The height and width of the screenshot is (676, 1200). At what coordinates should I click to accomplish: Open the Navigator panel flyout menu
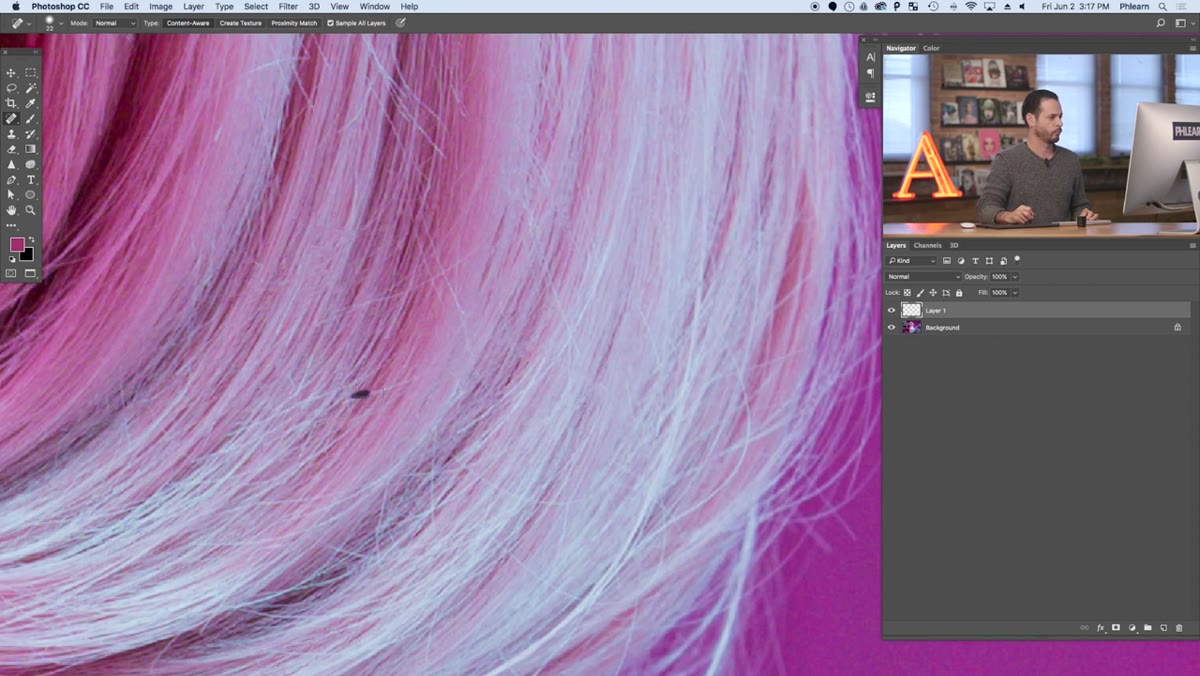pyautogui.click(x=1192, y=48)
